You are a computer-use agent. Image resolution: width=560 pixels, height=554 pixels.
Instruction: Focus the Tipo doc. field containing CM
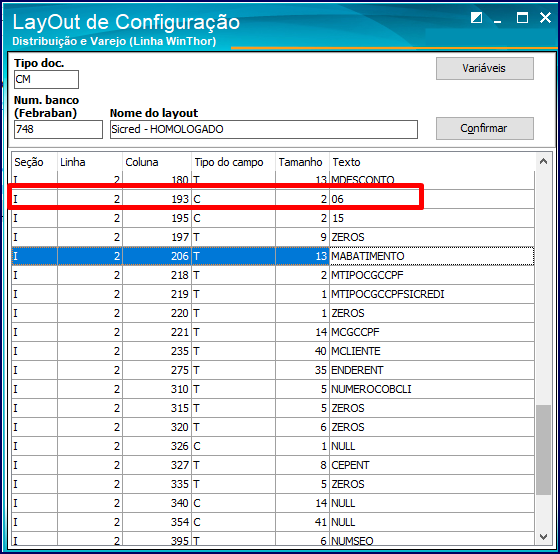coord(46,79)
